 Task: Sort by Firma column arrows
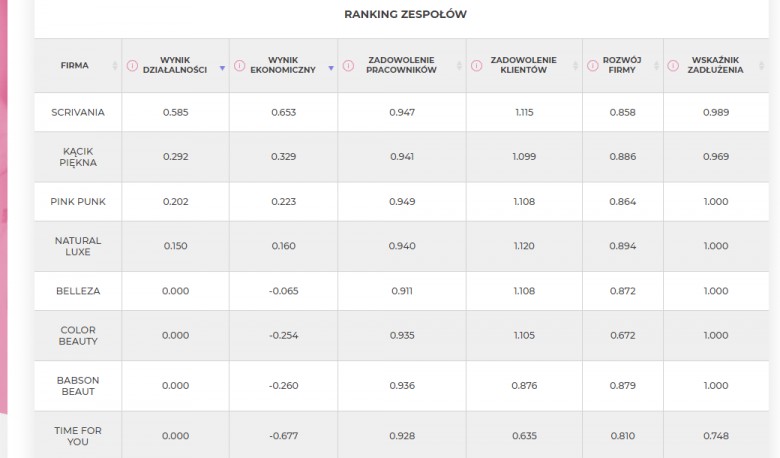click(x=115, y=66)
